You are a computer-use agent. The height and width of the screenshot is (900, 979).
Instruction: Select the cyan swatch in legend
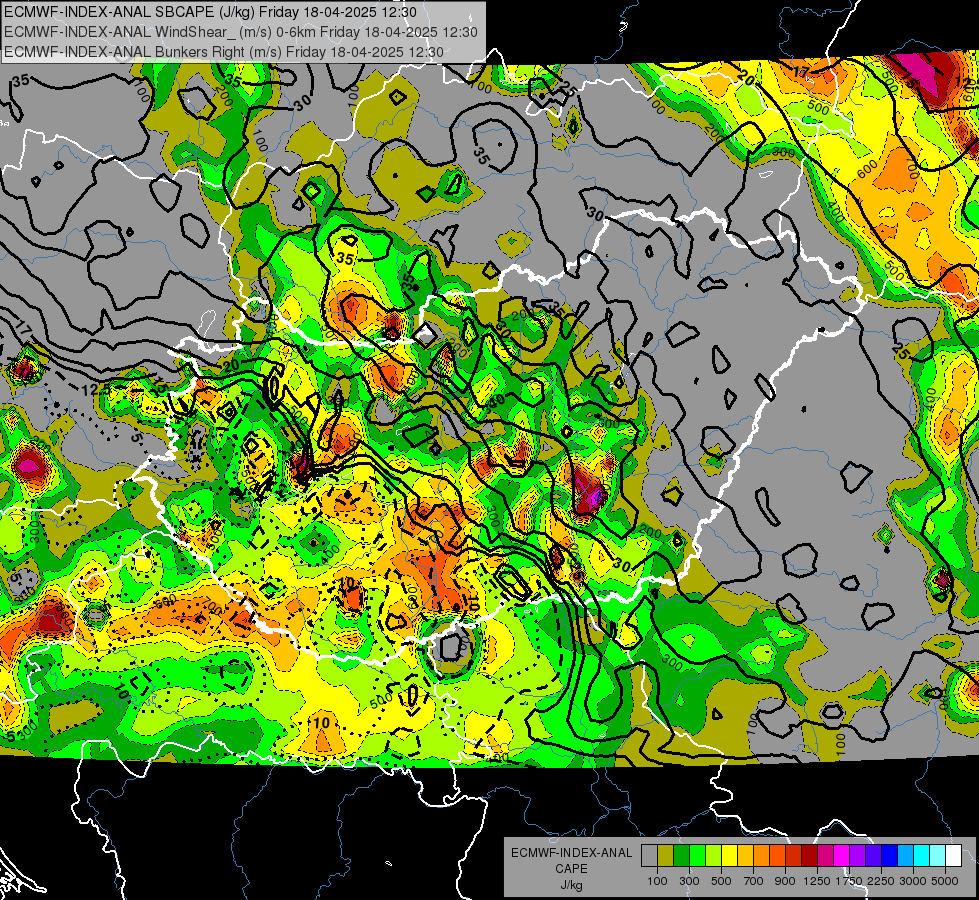922,856
